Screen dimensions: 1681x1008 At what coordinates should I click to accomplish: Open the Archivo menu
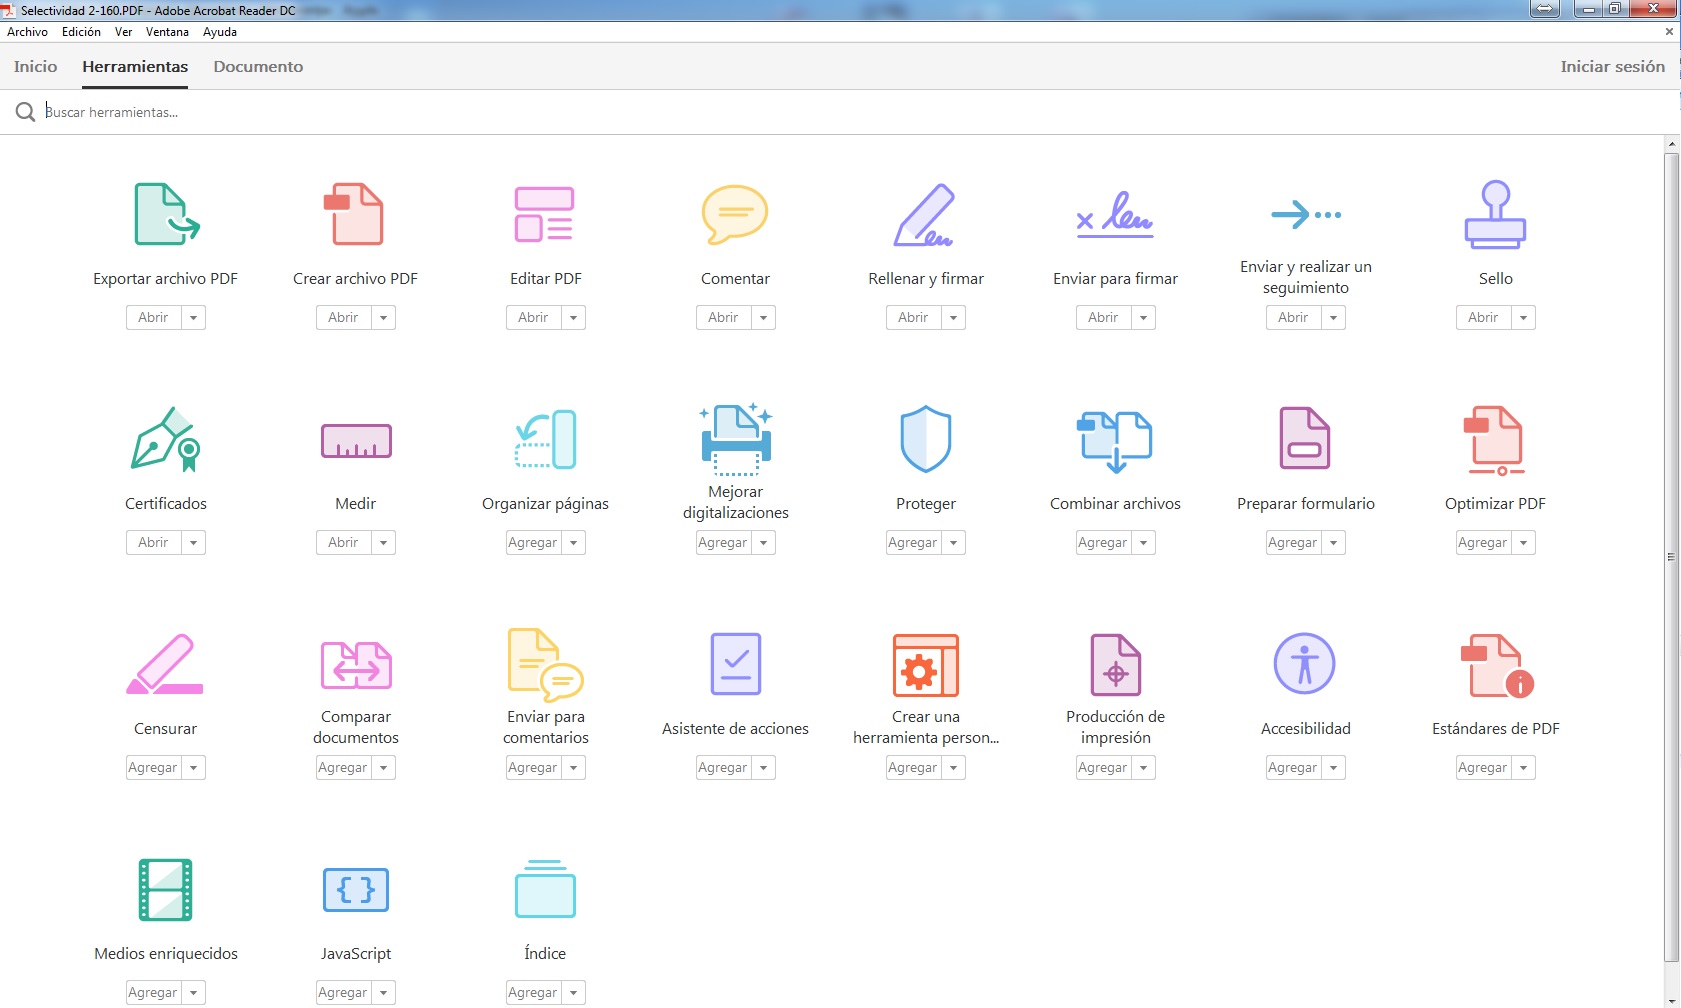point(27,32)
